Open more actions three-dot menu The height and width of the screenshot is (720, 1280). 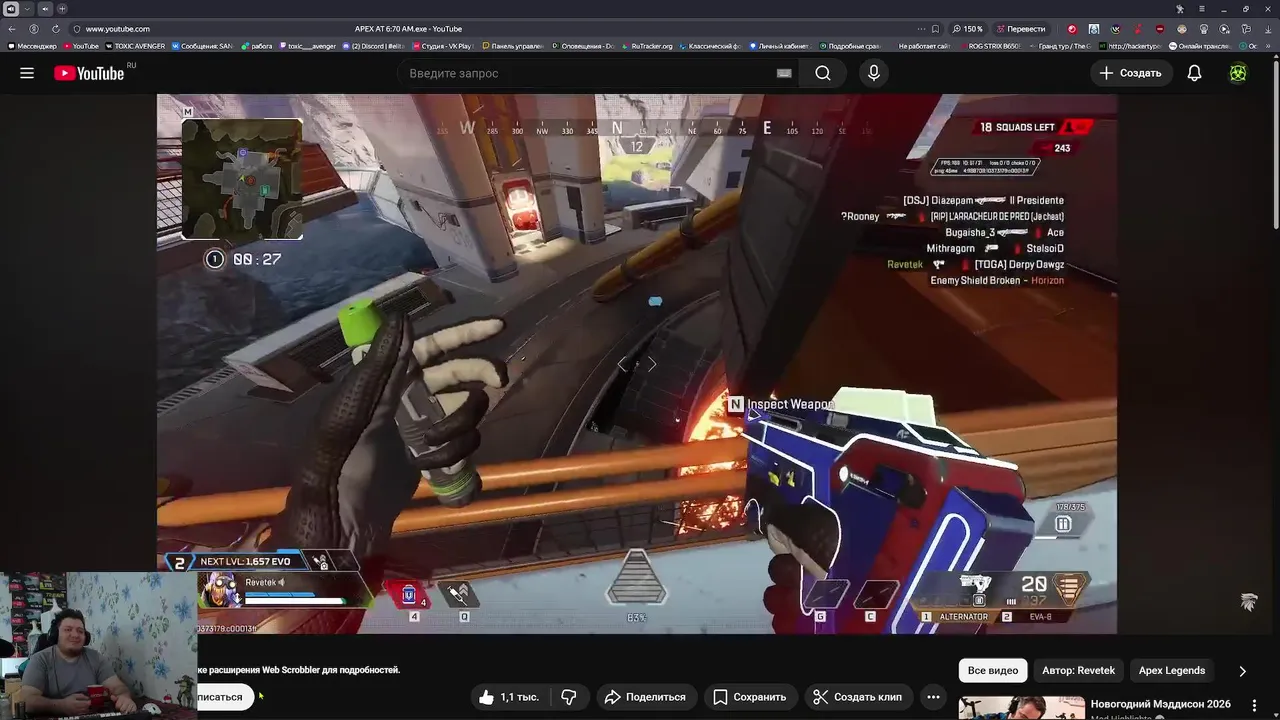933,697
